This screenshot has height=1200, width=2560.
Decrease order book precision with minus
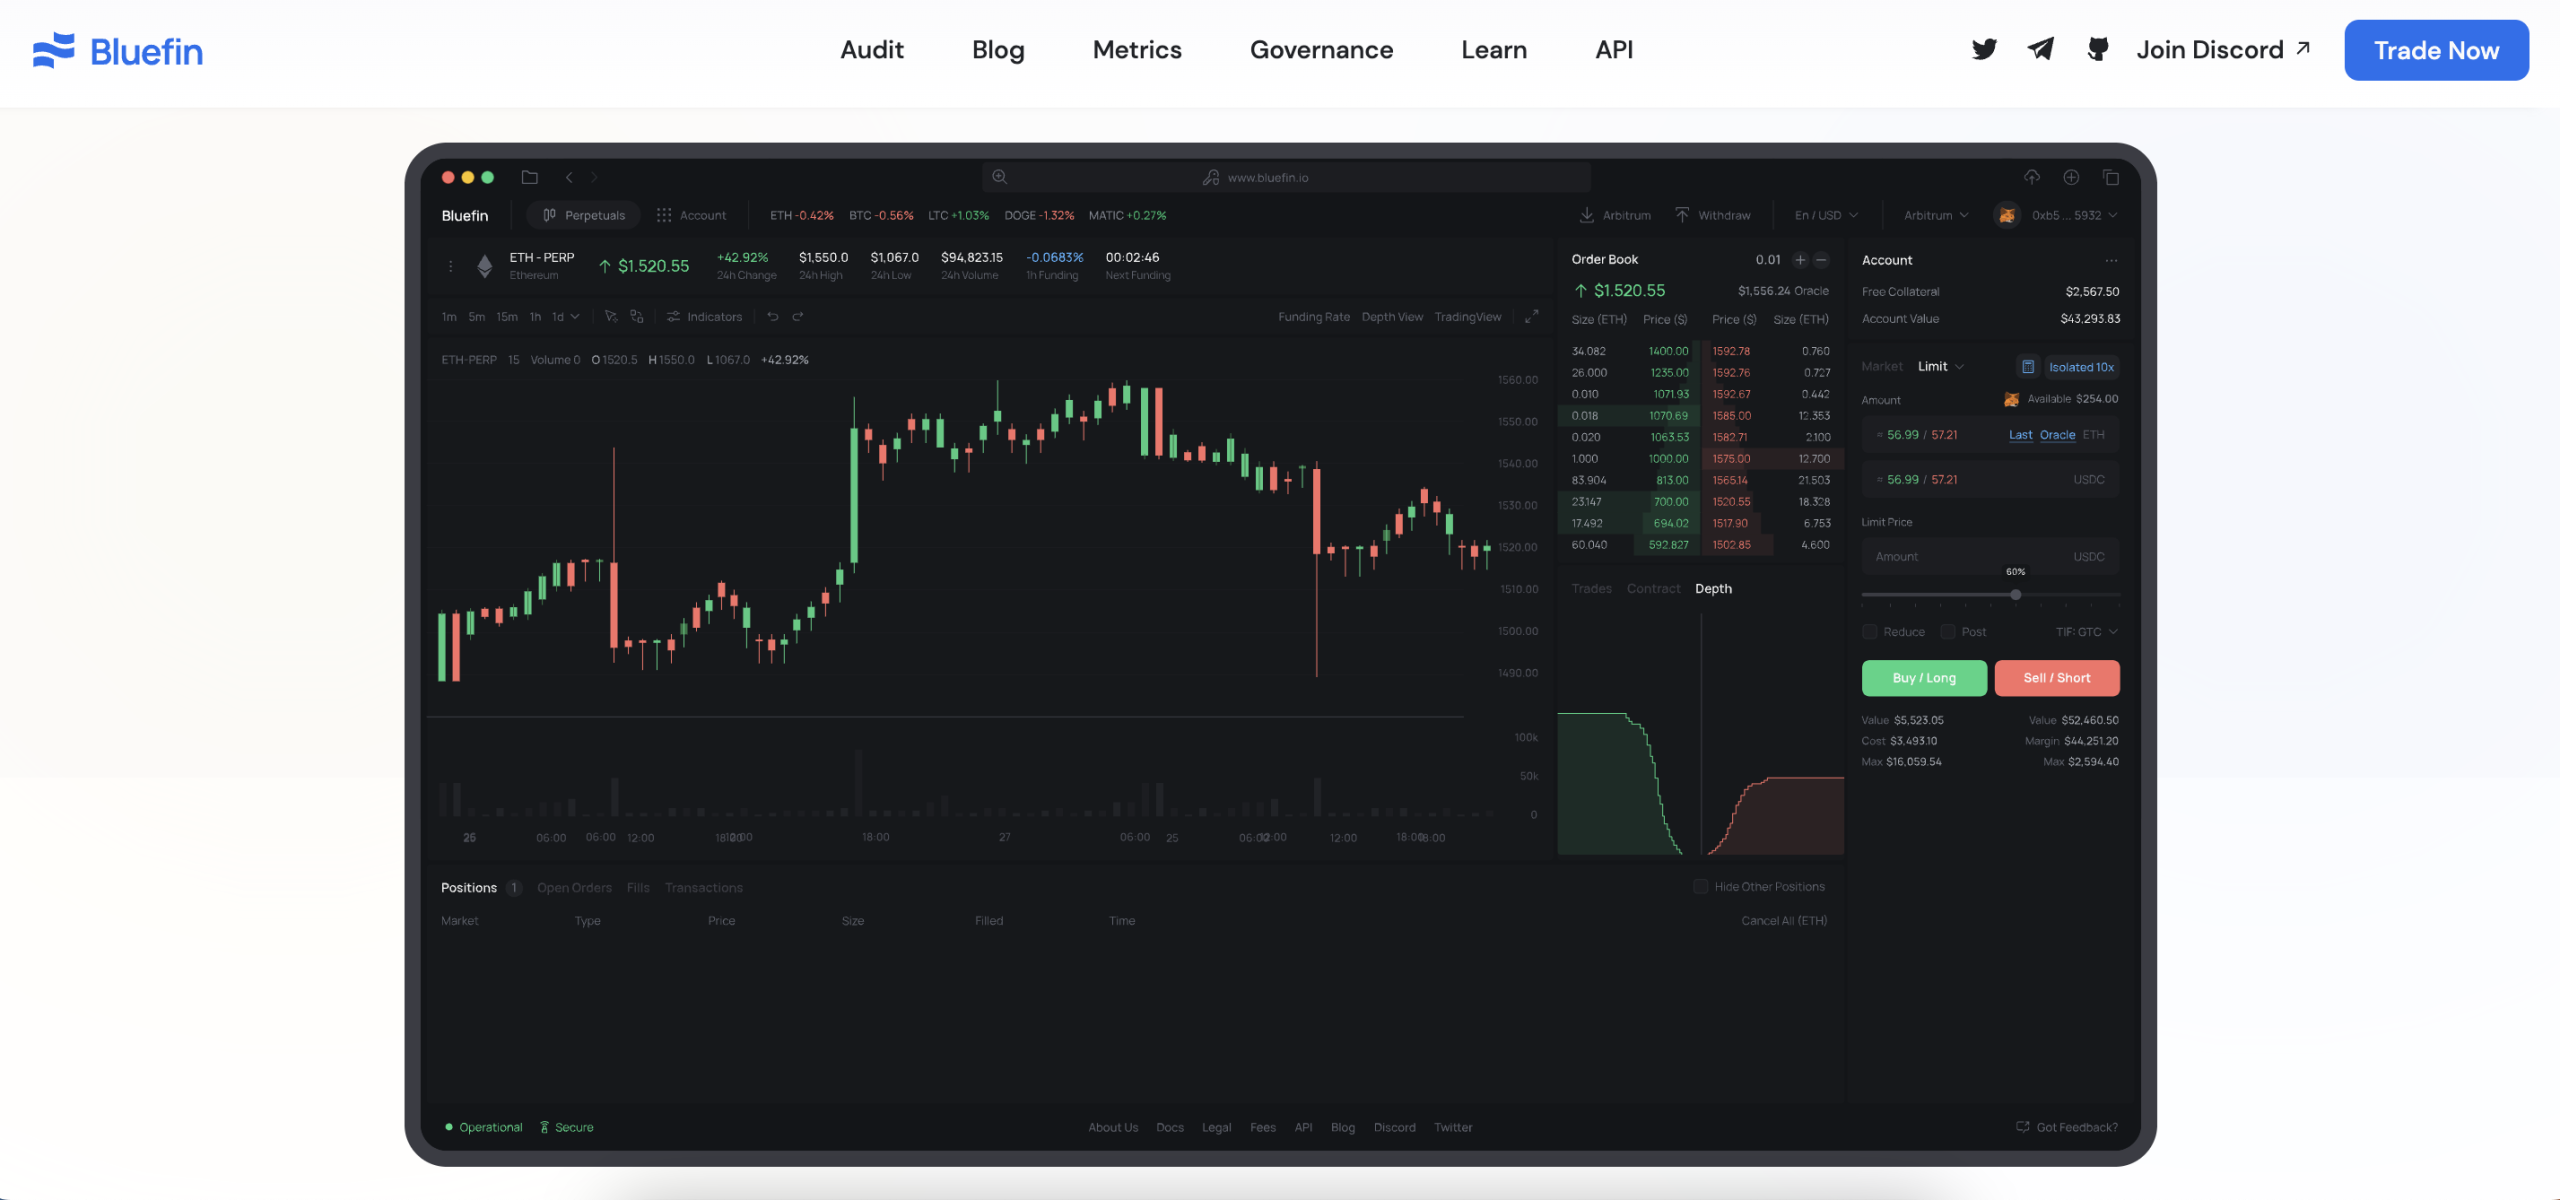(1821, 260)
